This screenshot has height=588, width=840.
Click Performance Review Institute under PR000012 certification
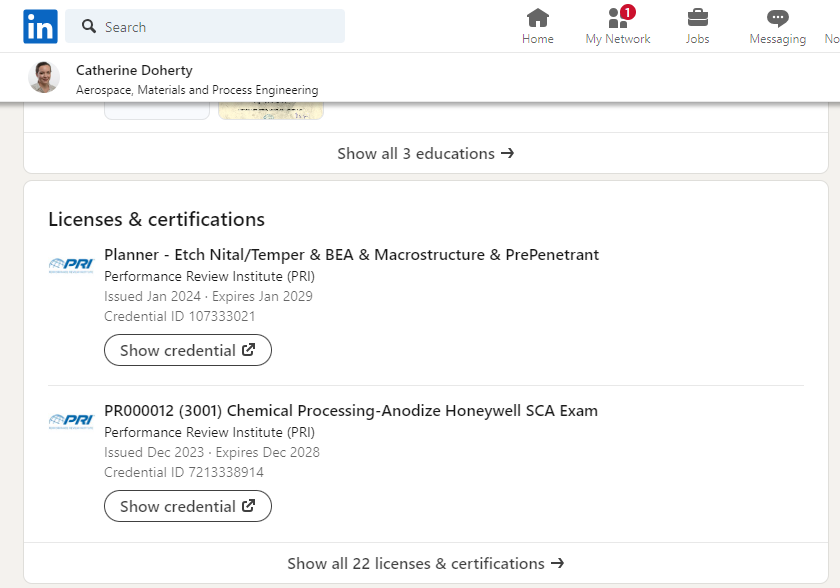click(x=209, y=432)
